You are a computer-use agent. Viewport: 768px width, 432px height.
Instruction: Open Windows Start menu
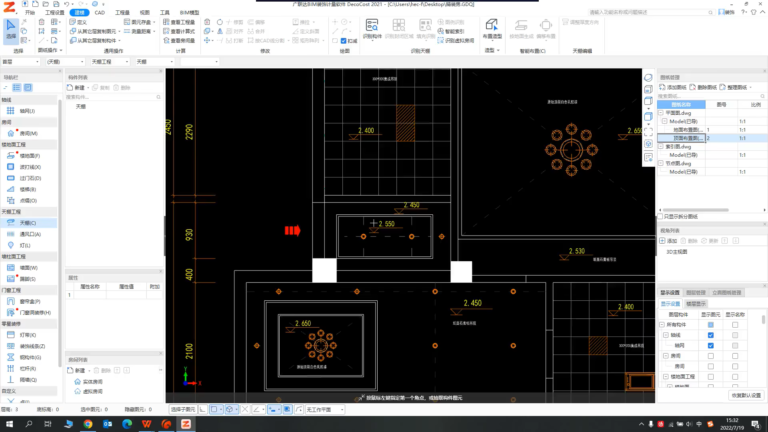coord(9,424)
